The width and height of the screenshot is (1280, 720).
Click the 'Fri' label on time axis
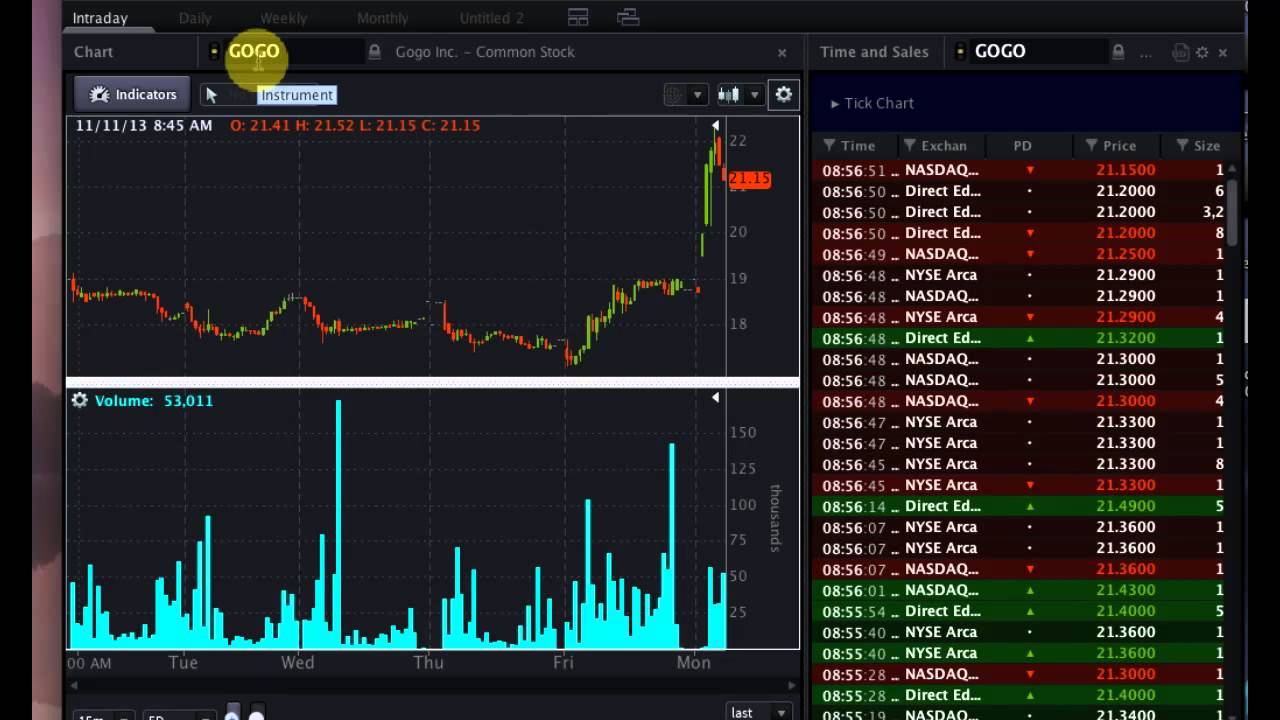click(563, 662)
